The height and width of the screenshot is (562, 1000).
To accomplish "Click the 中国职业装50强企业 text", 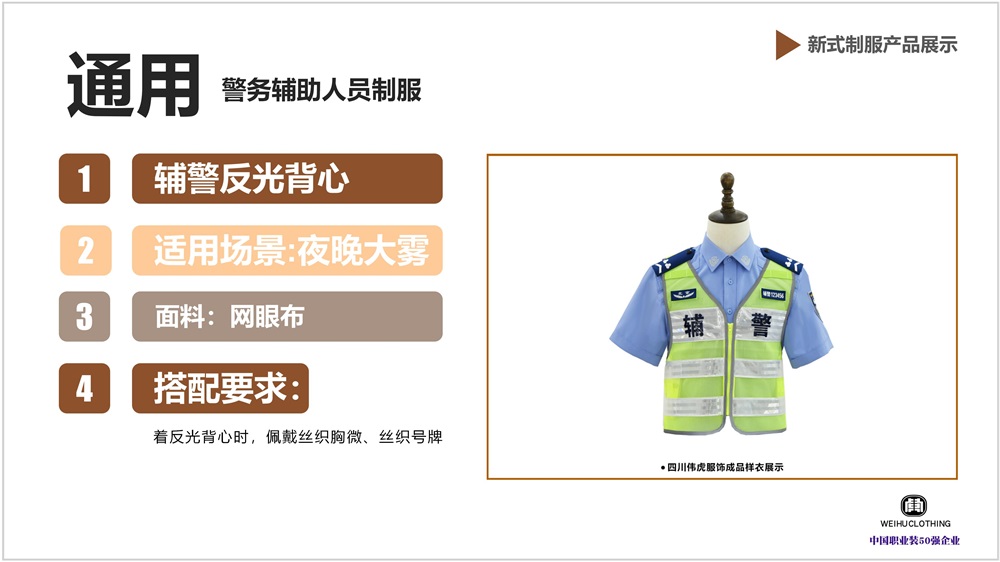I will [x=915, y=541].
